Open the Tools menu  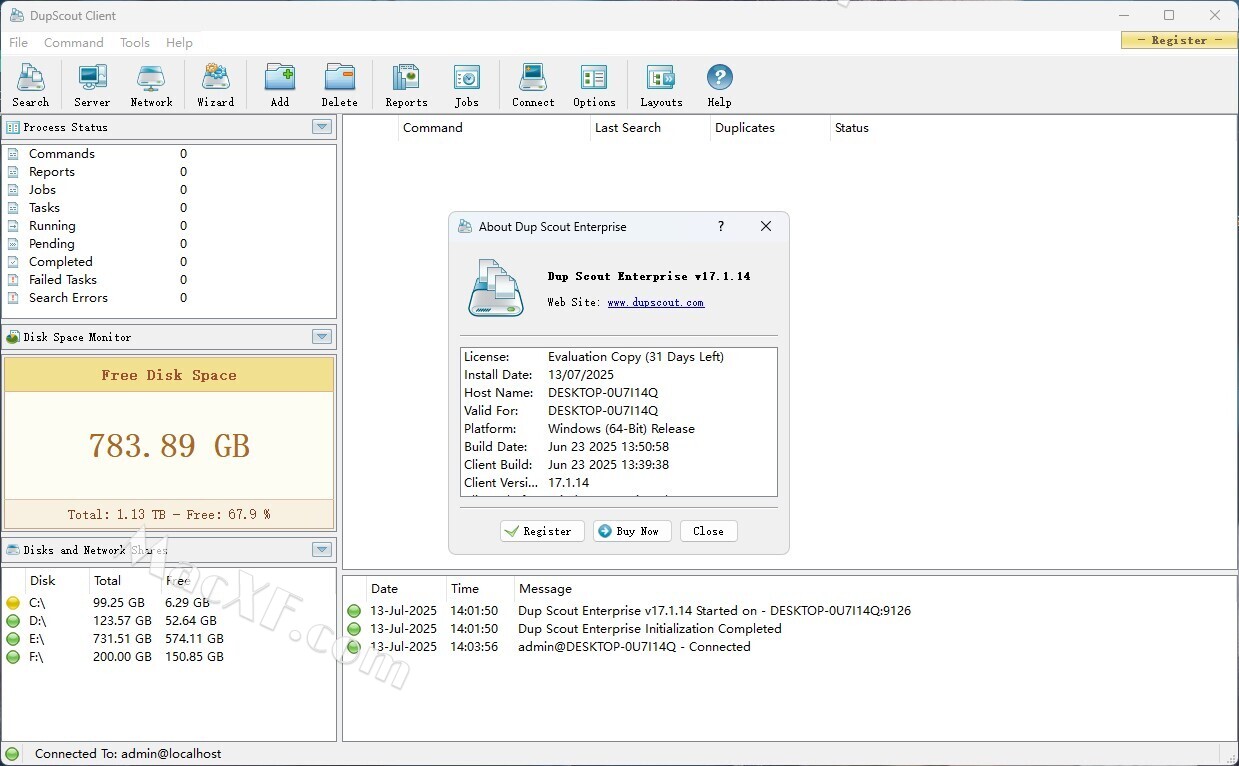[135, 43]
